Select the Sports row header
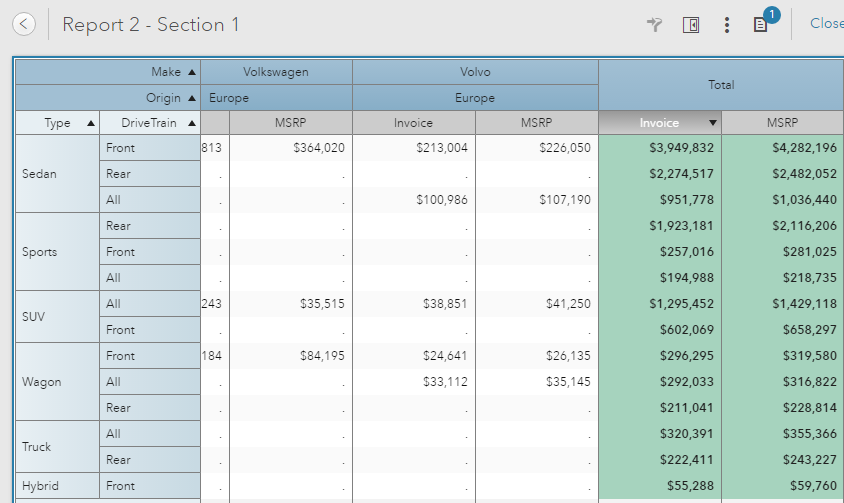Image resolution: width=844 pixels, height=503 pixels. pyautogui.click(x=40, y=252)
